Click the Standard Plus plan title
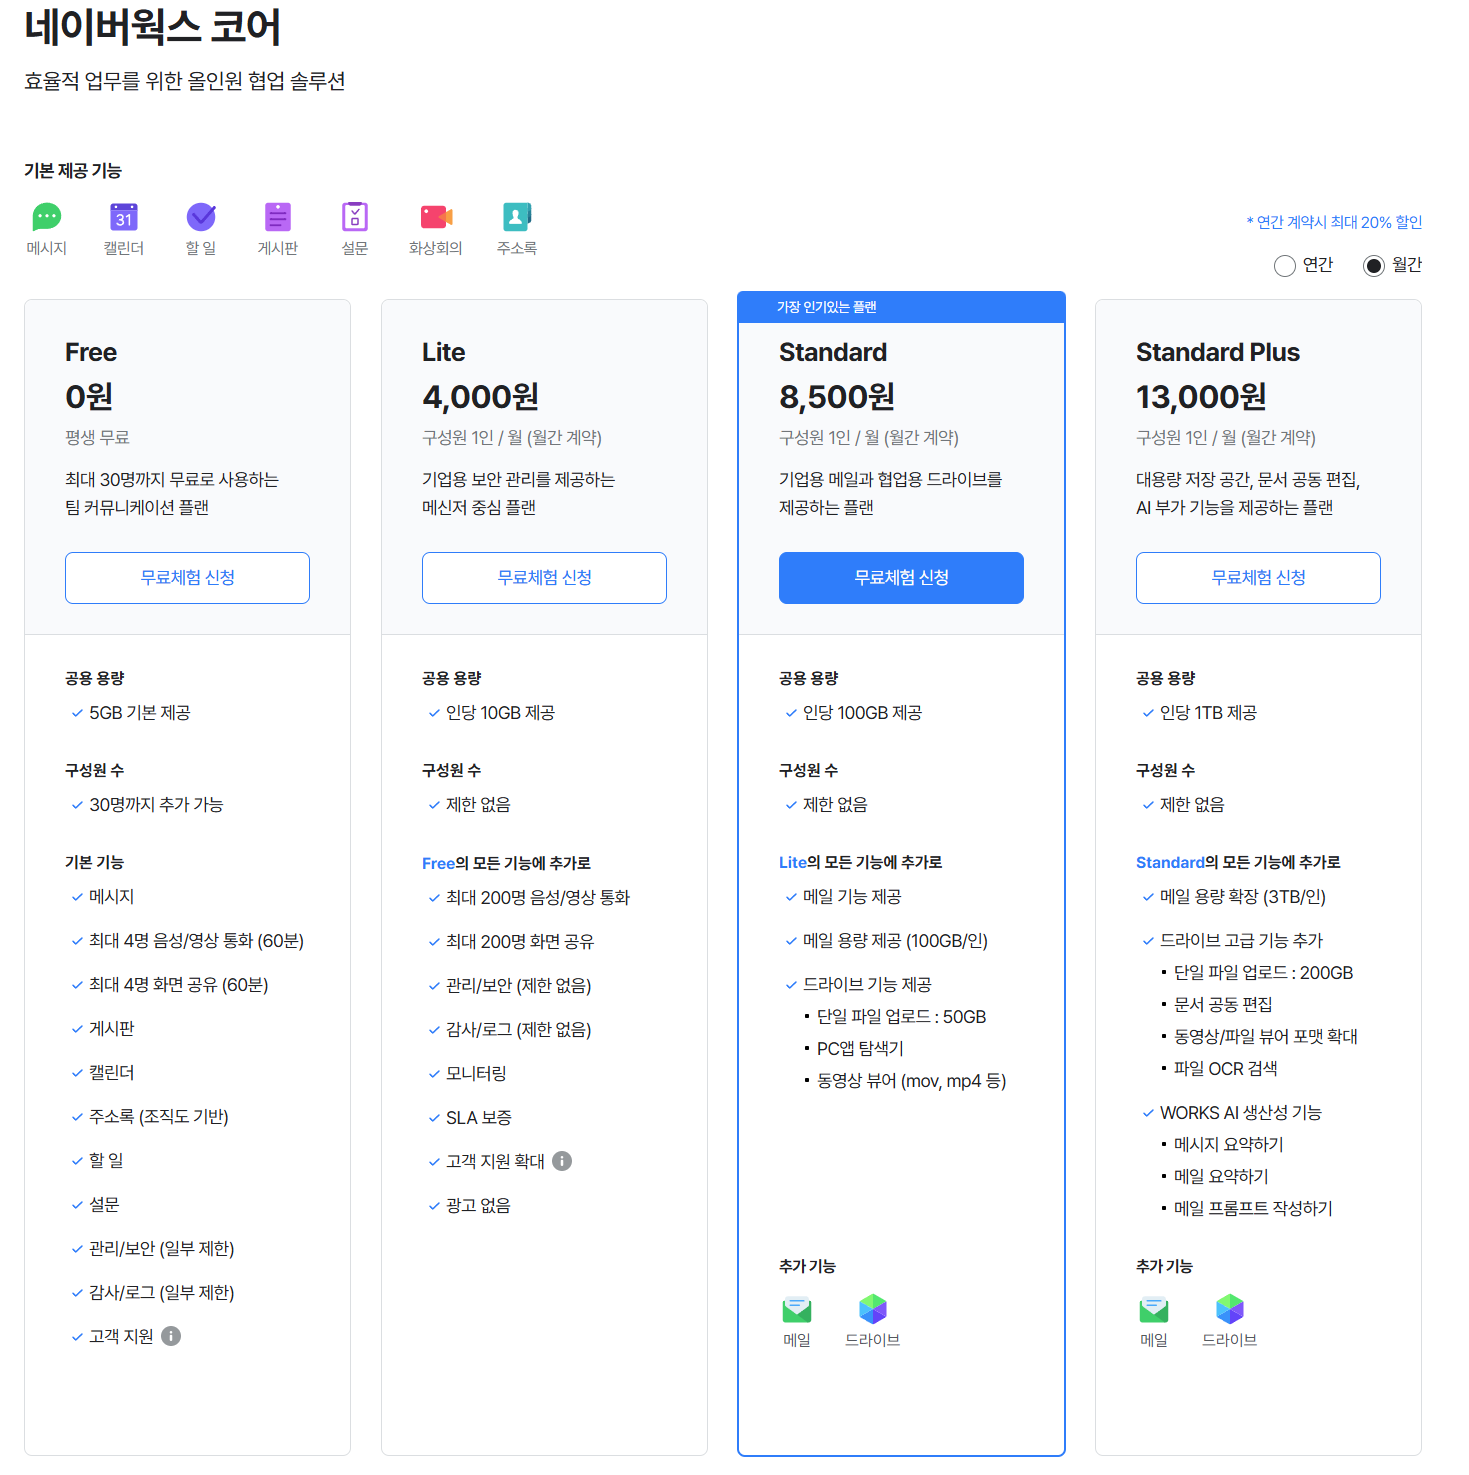Viewport: 1469px width, 1475px height. [1217, 352]
